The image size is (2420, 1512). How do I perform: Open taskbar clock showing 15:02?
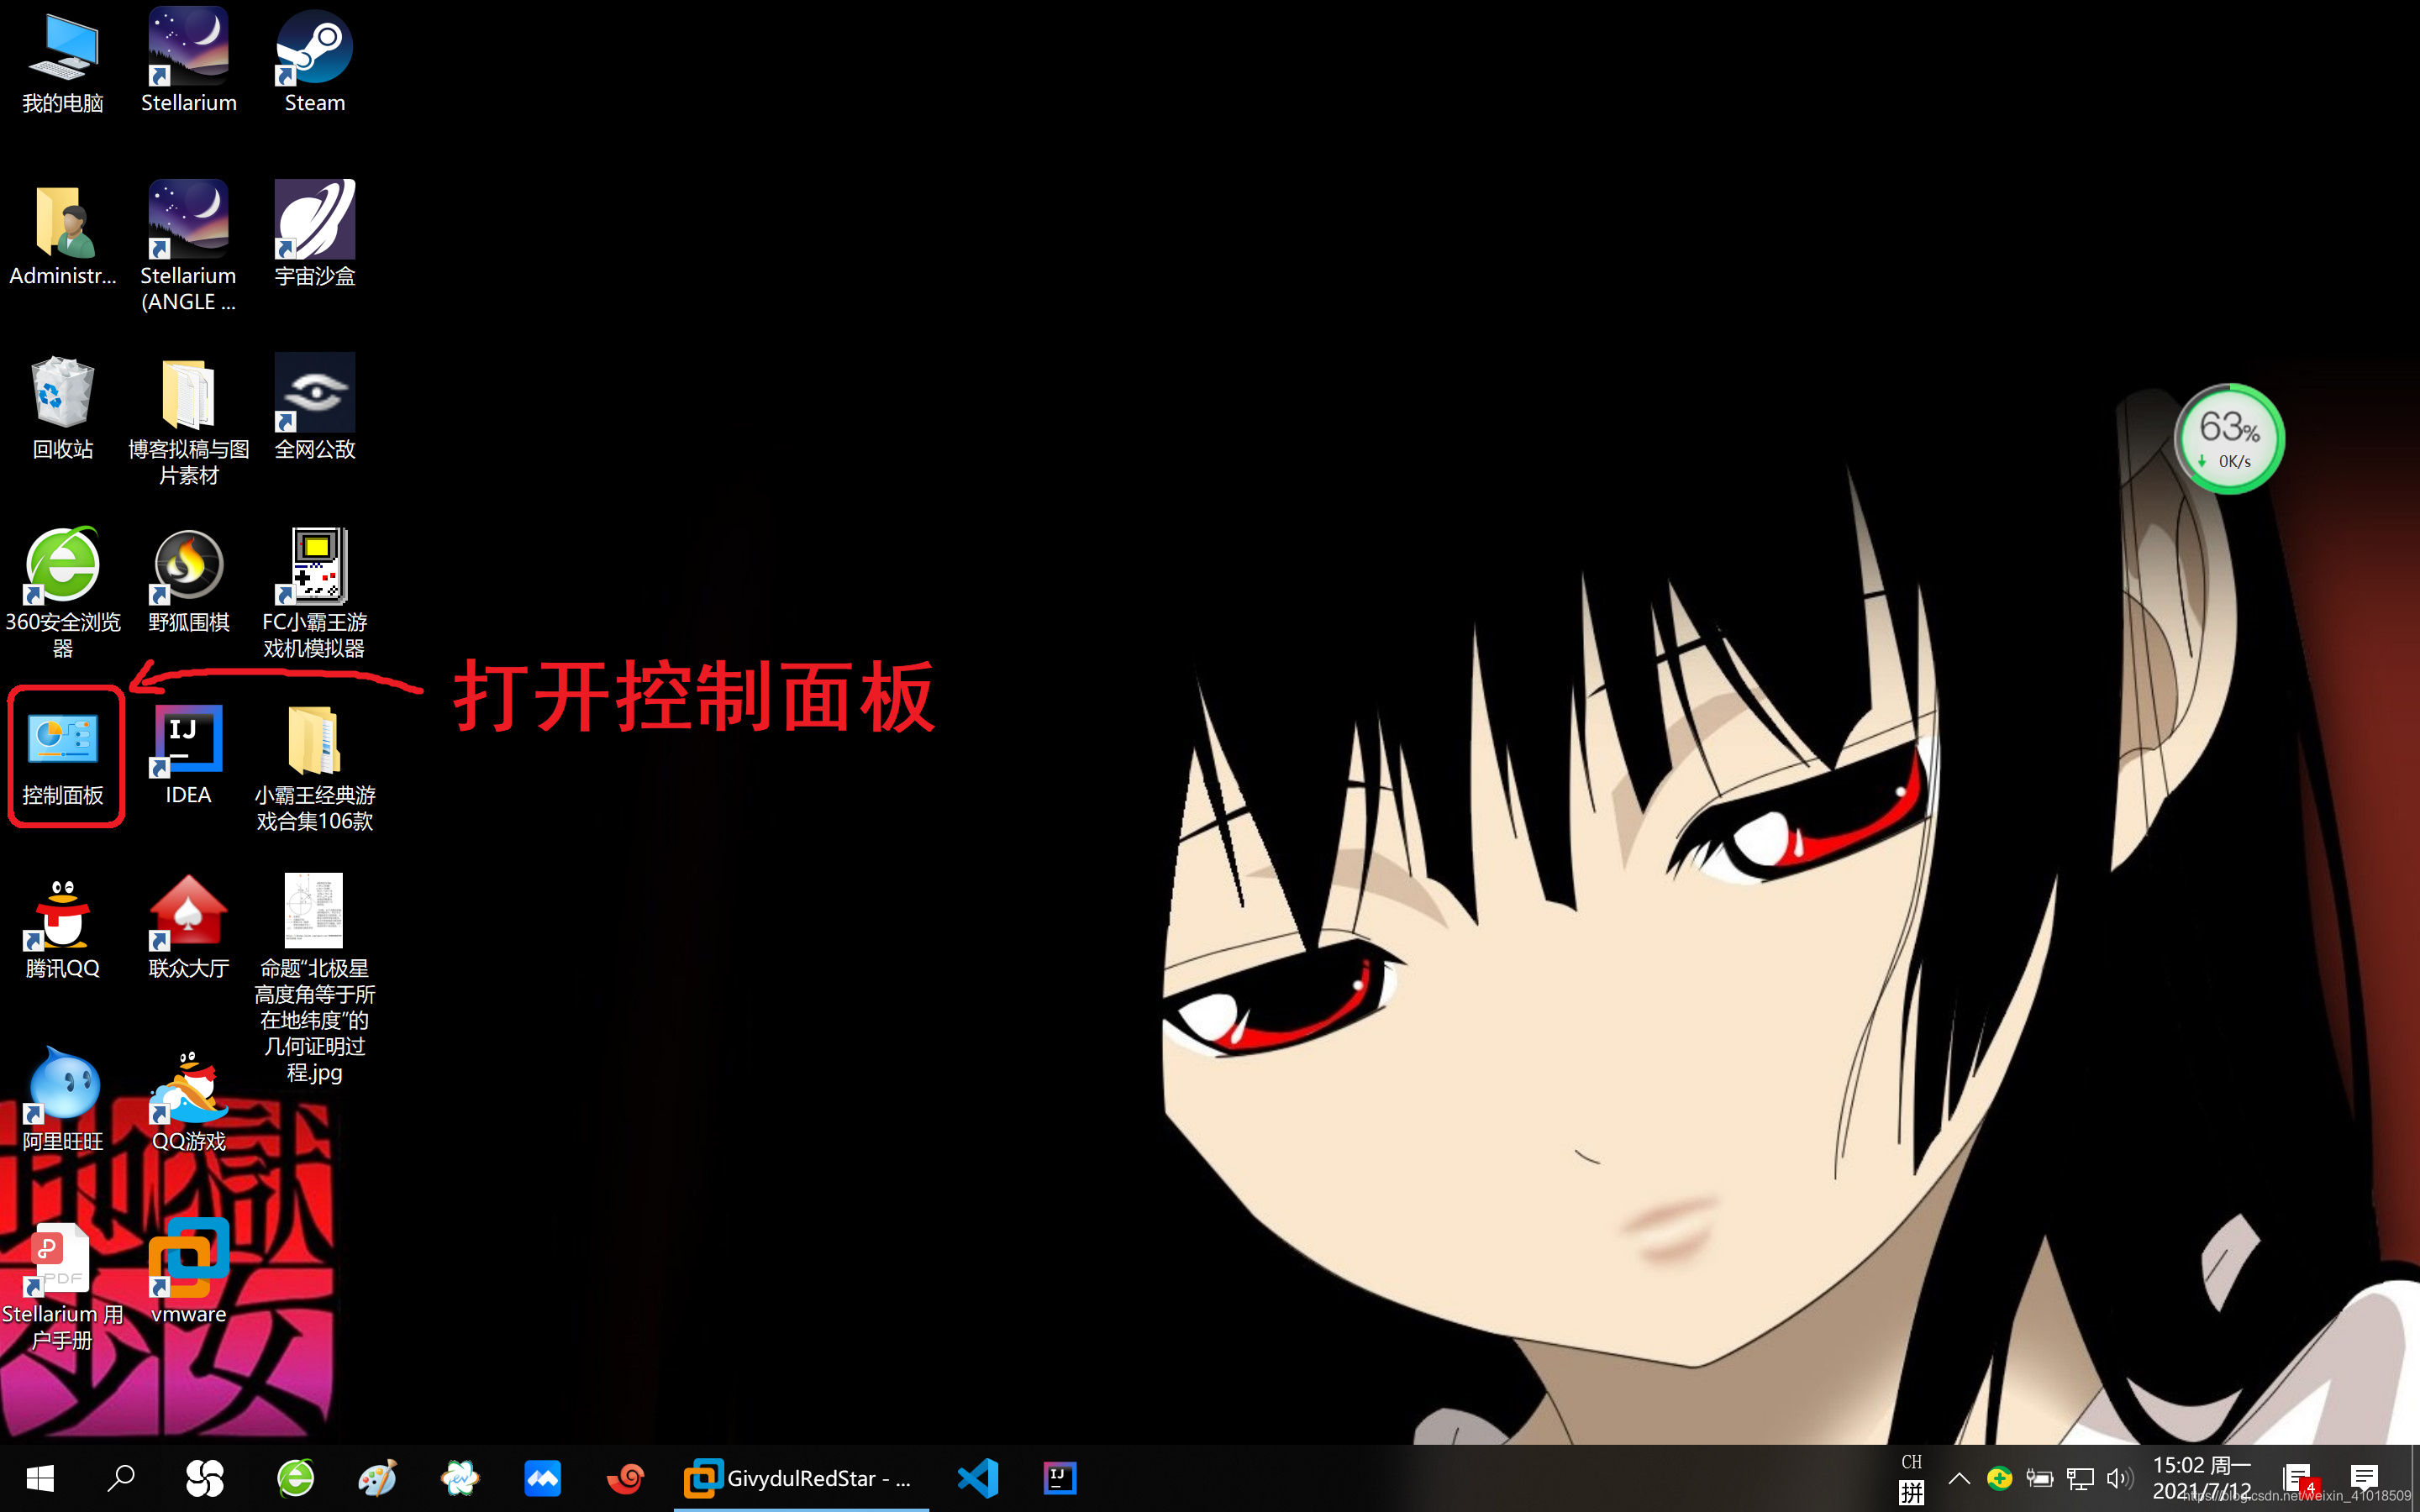2200,1477
